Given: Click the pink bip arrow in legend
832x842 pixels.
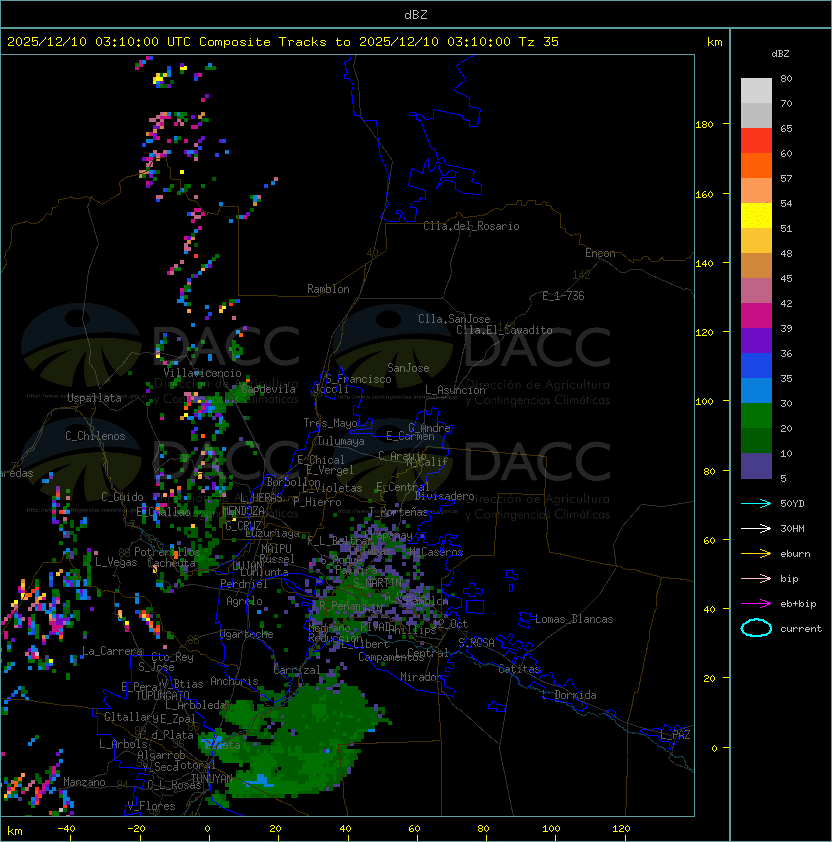Looking at the screenshot, I should [x=756, y=578].
